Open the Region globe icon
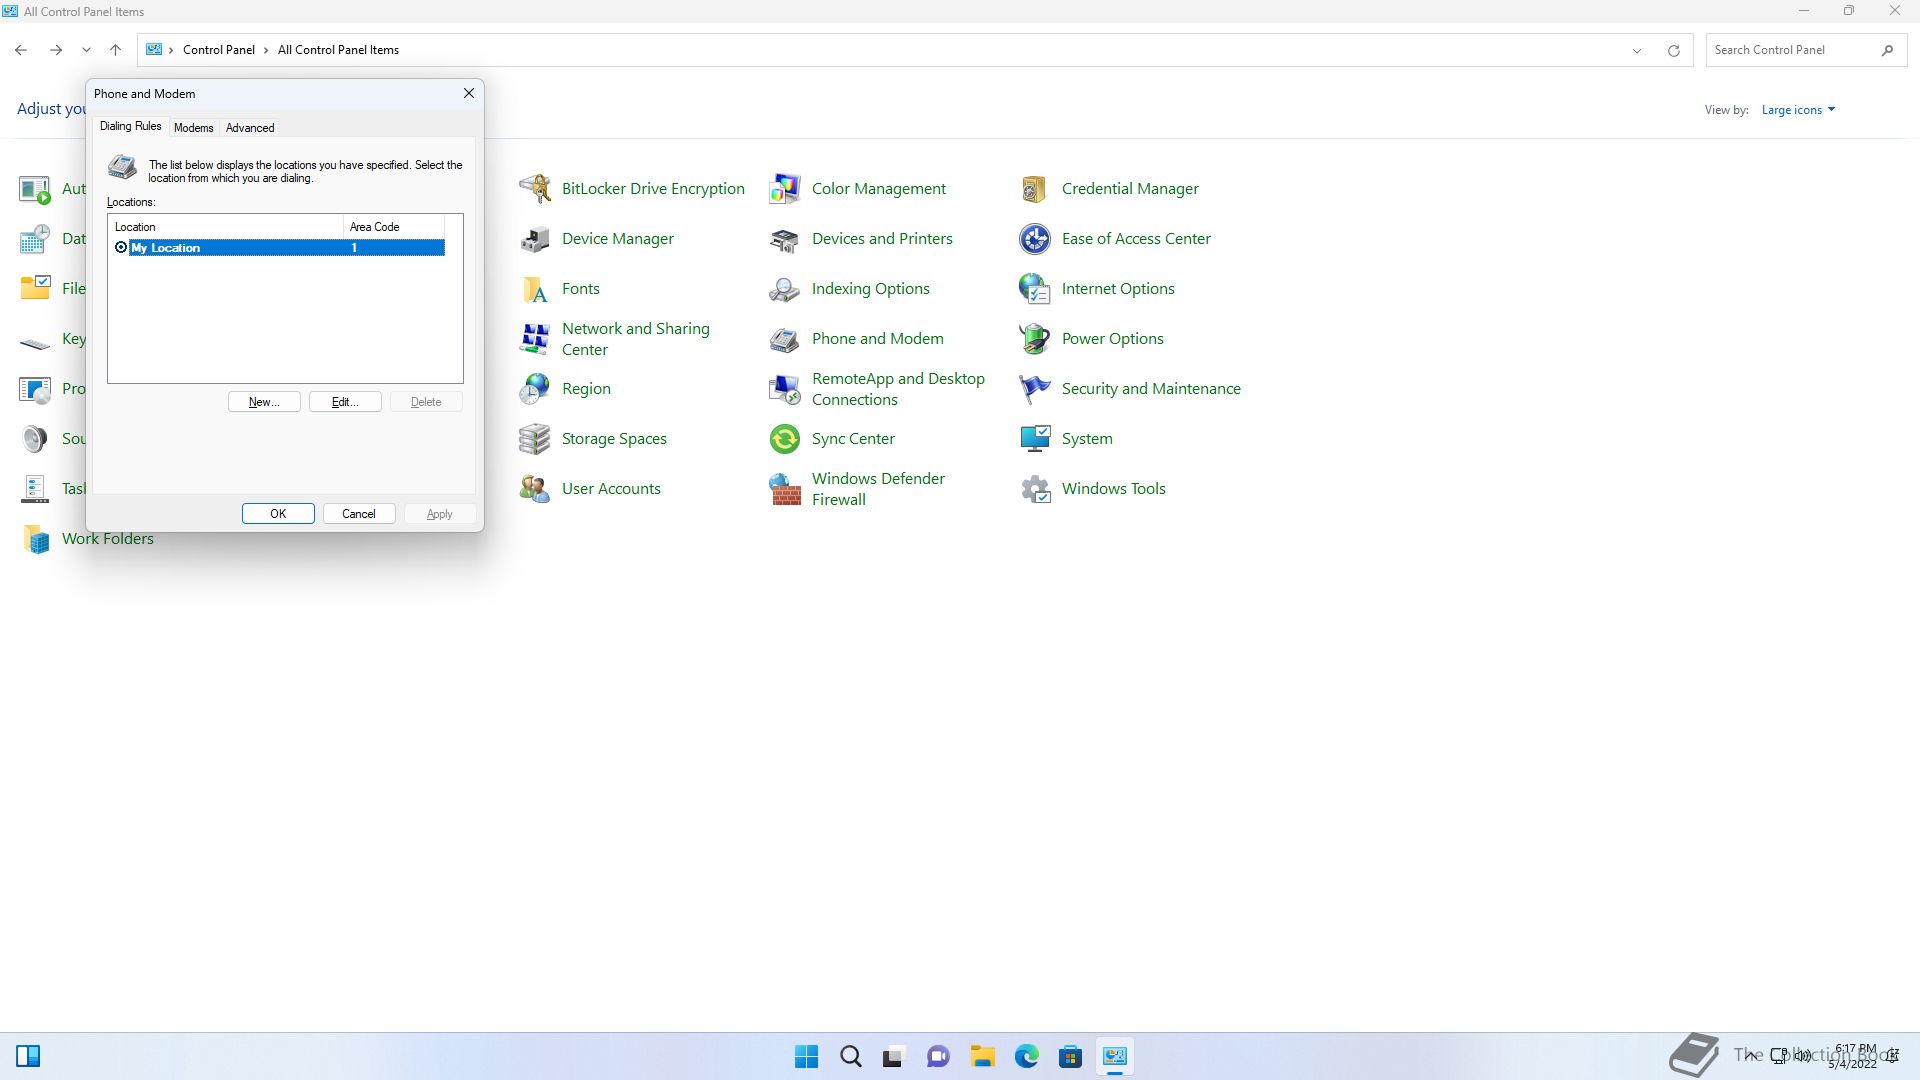 click(535, 388)
